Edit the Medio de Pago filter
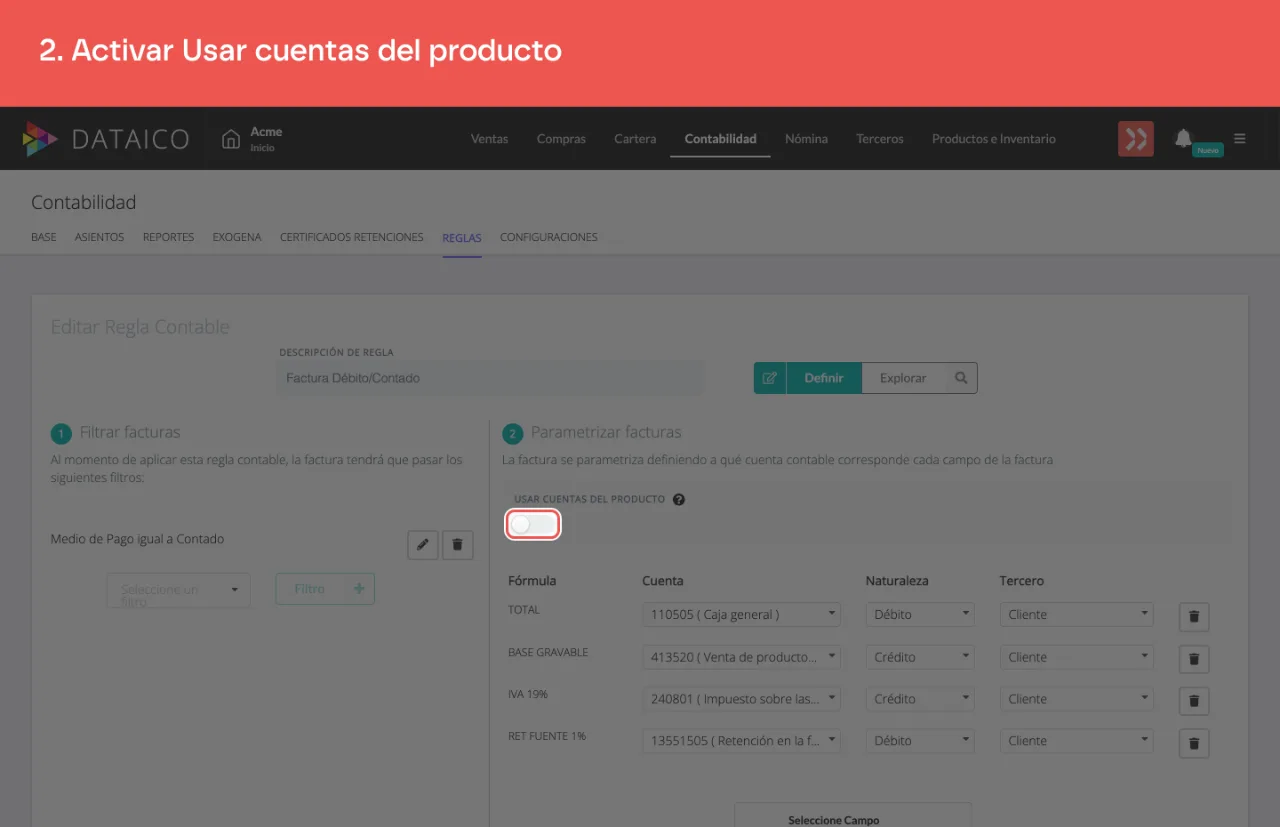This screenshot has width=1280, height=827. click(x=423, y=544)
